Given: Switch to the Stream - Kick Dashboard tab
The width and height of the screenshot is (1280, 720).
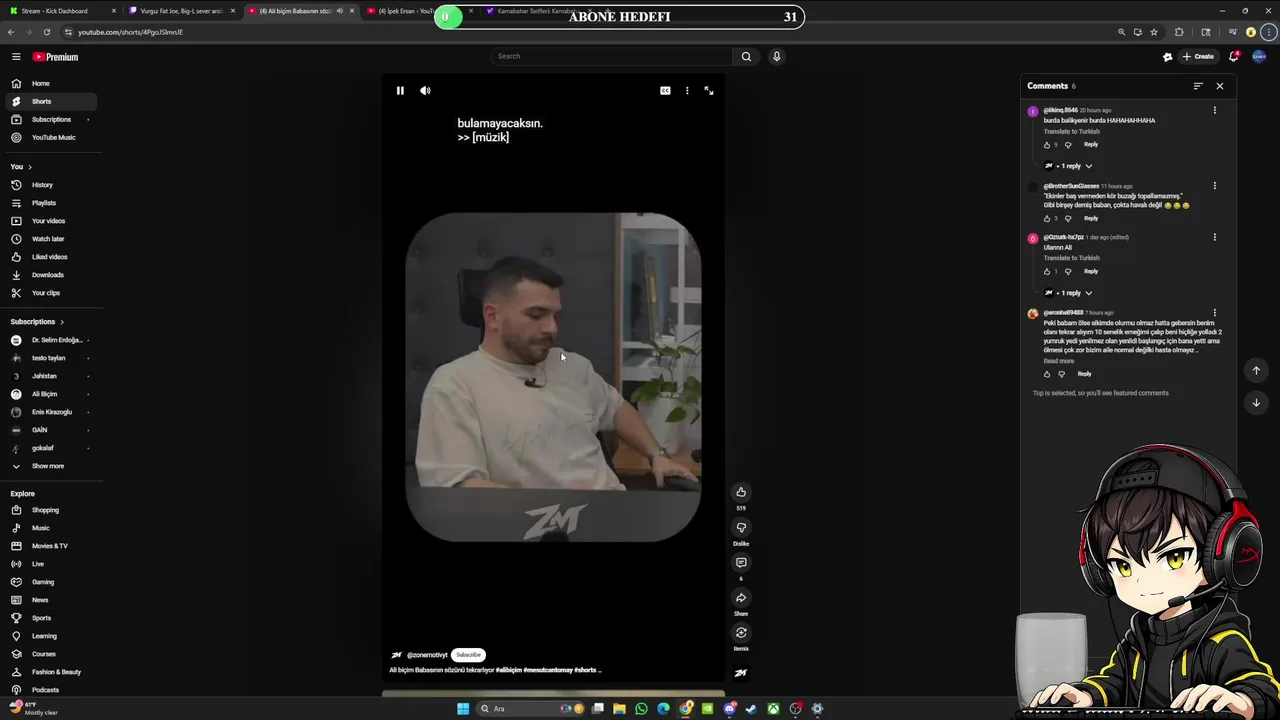Looking at the screenshot, I should [x=62, y=11].
